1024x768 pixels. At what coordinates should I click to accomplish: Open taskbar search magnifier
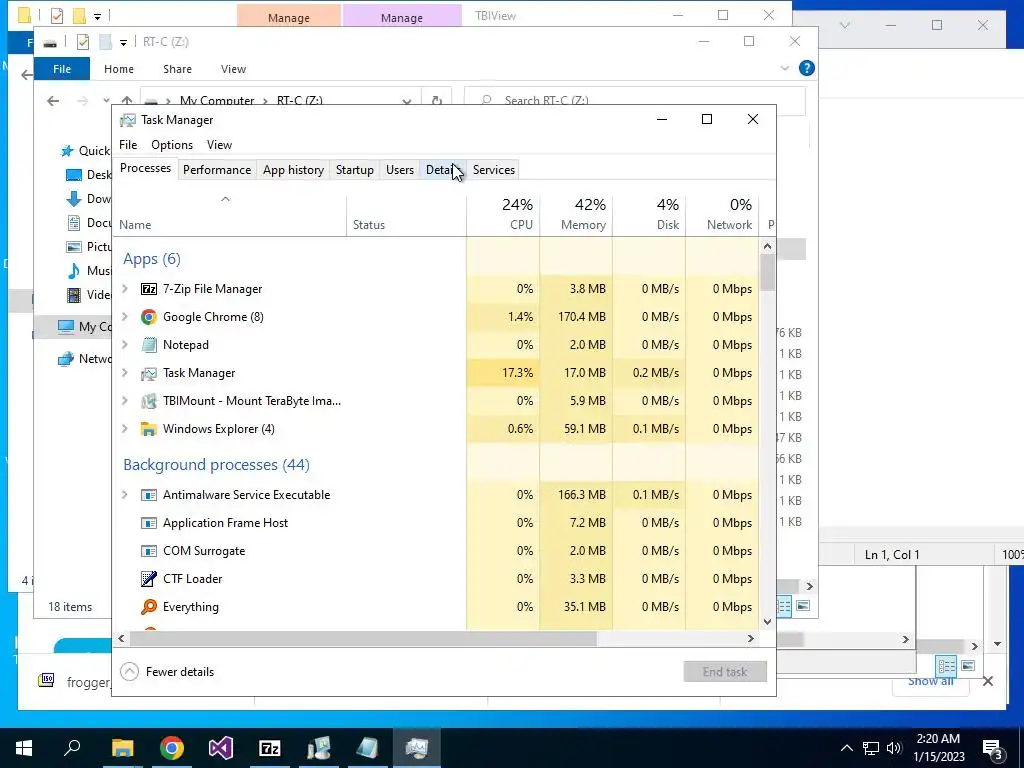(72, 748)
